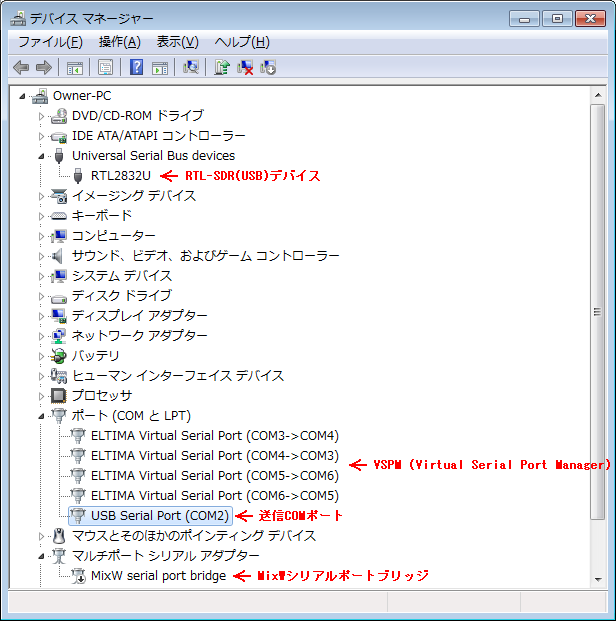The width and height of the screenshot is (616, 621).
Task: Expand the ヒューマン インターフェイス デバイス category
Action: pyautogui.click(x=41, y=376)
